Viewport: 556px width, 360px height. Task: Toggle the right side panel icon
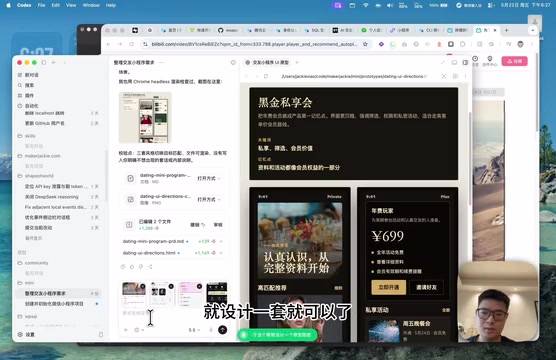465,62
